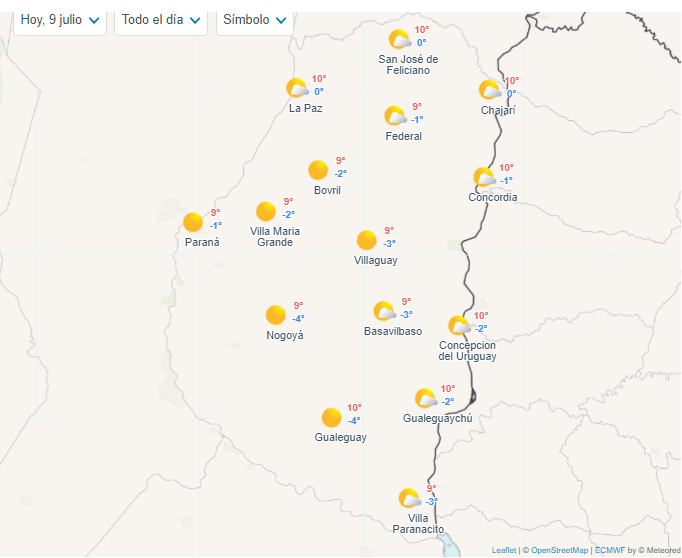
Task: Select the Bovril sunny weather icon
Action: pyautogui.click(x=318, y=170)
